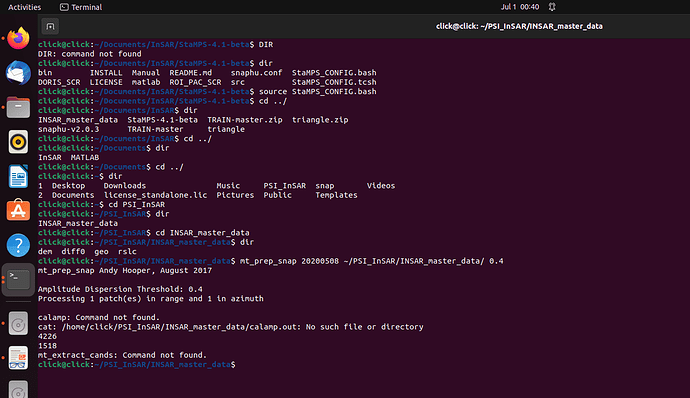Open Firefox from the dock
Screen dimensions: 690x398
18,38
